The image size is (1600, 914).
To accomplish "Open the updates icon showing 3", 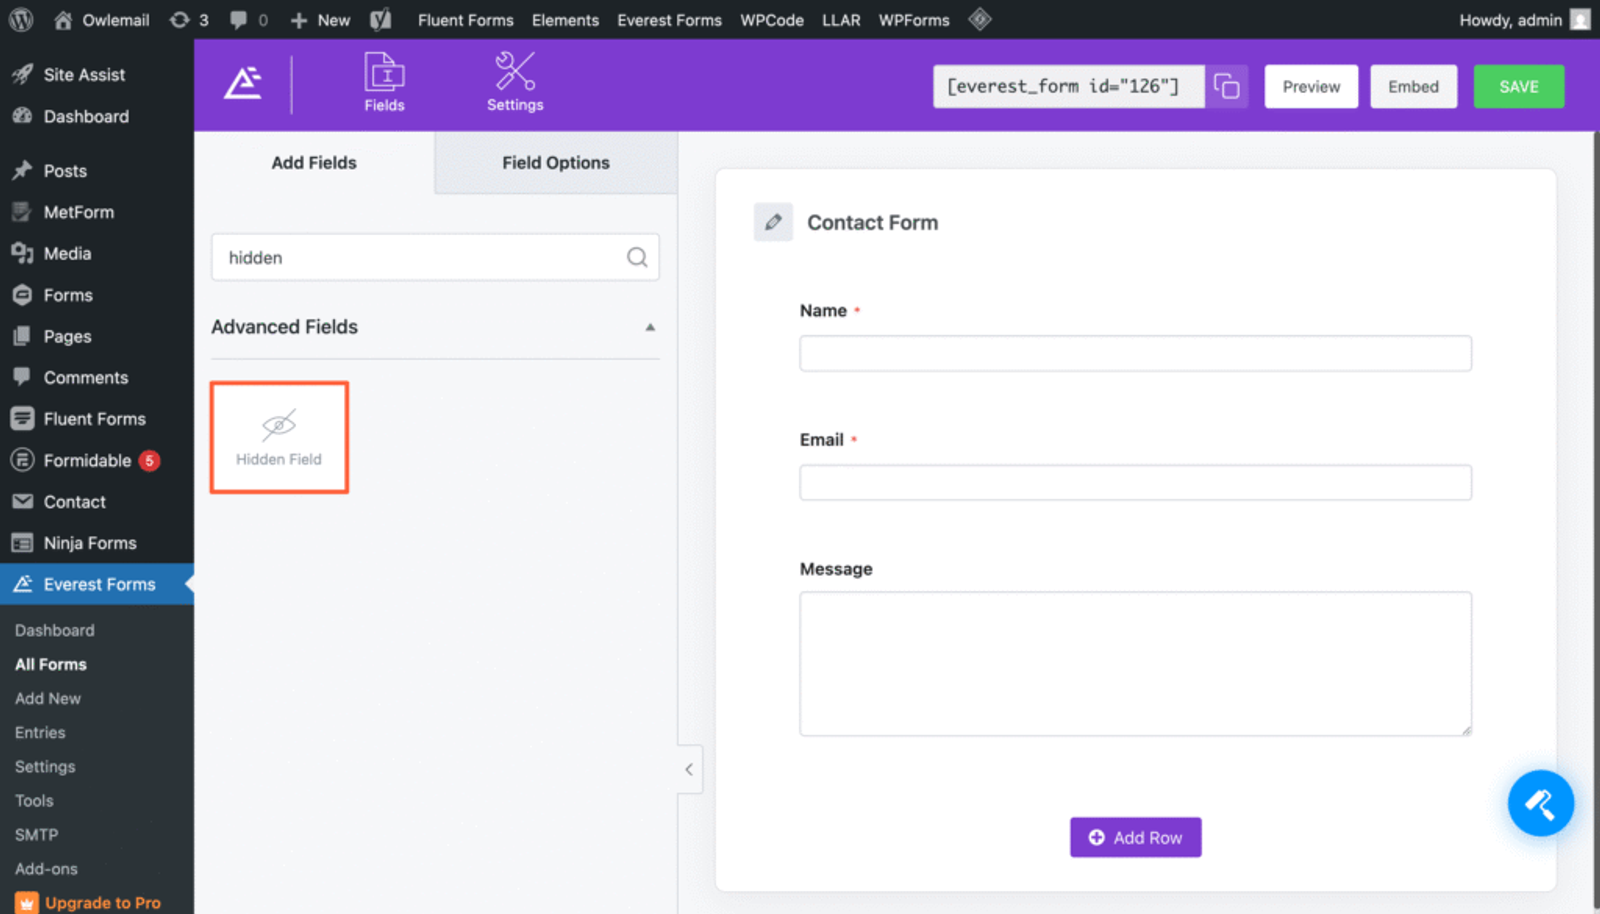I will (189, 20).
